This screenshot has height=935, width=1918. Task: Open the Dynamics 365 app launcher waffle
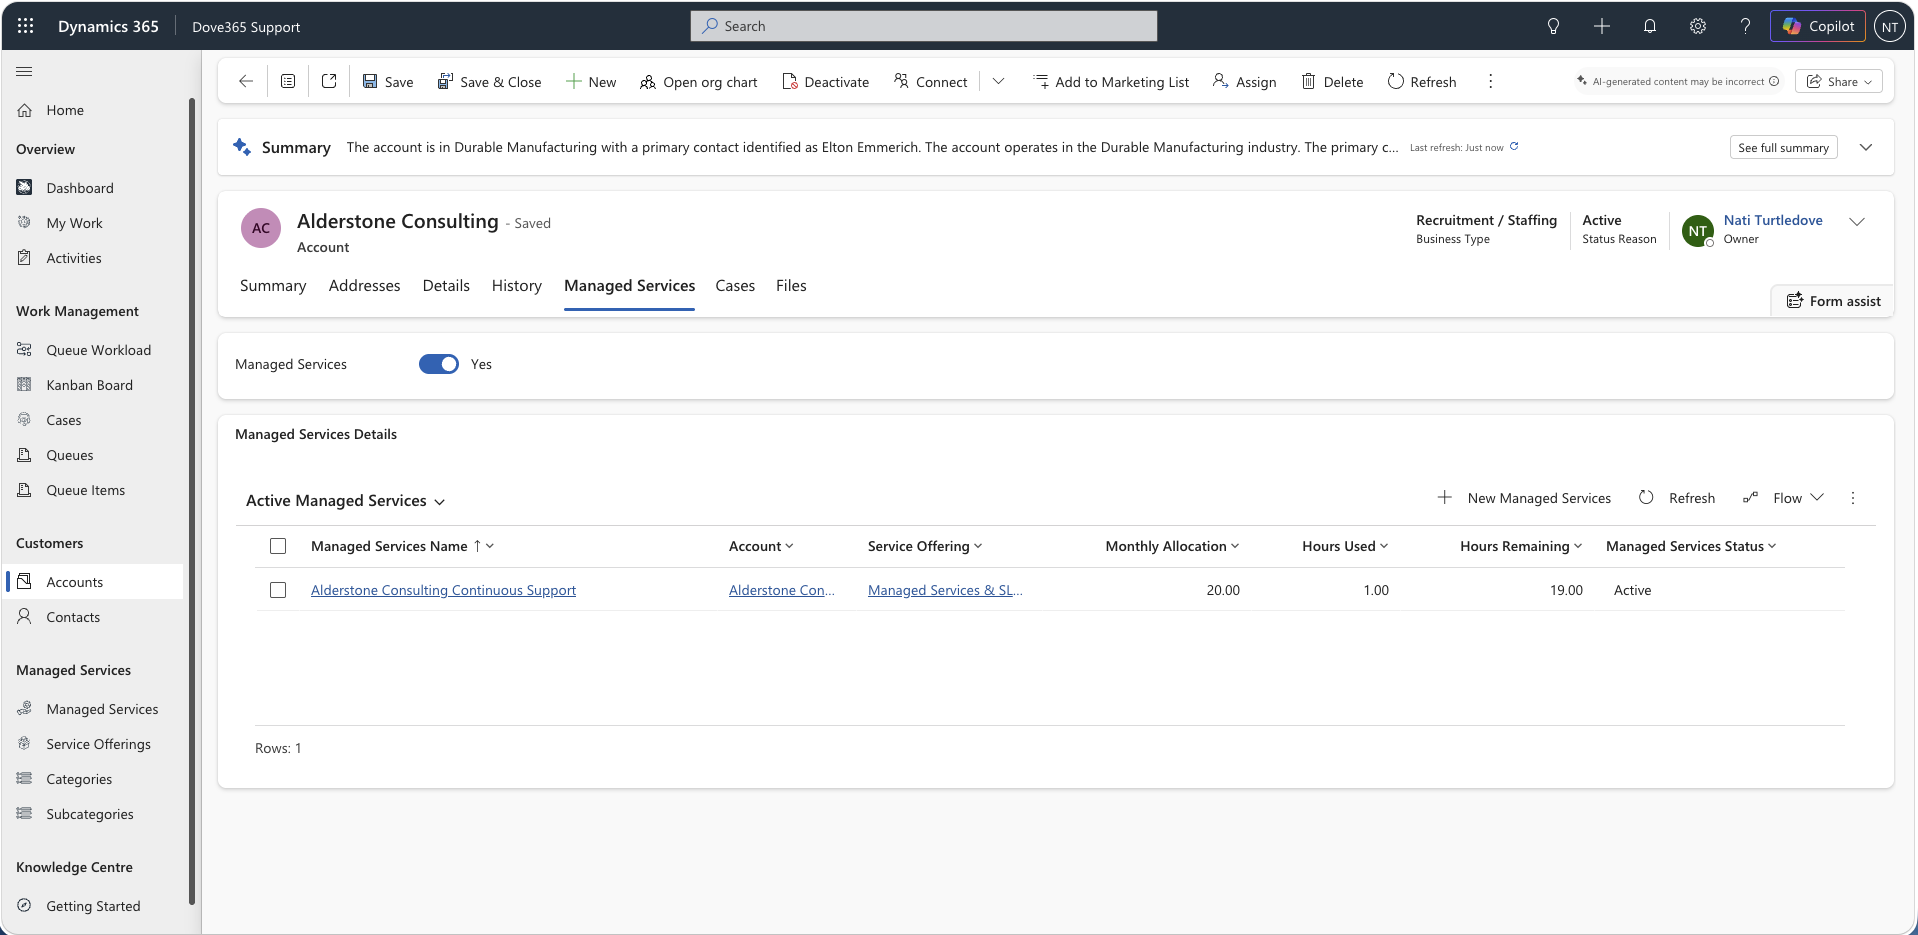(26, 26)
